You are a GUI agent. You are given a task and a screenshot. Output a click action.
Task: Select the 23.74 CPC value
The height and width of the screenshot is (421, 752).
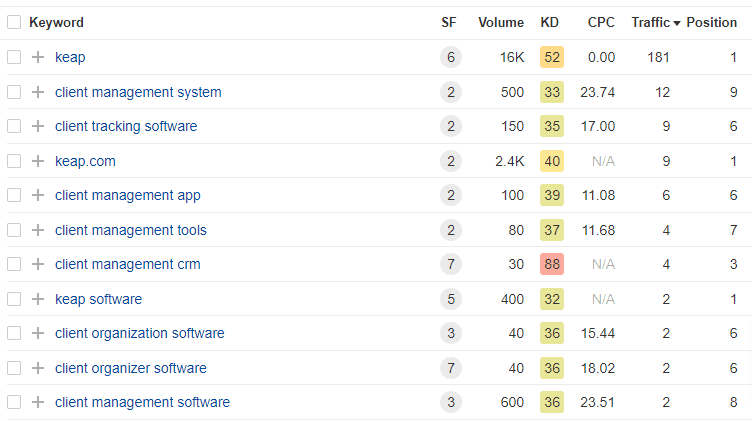pyautogui.click(x=598, y=92)
